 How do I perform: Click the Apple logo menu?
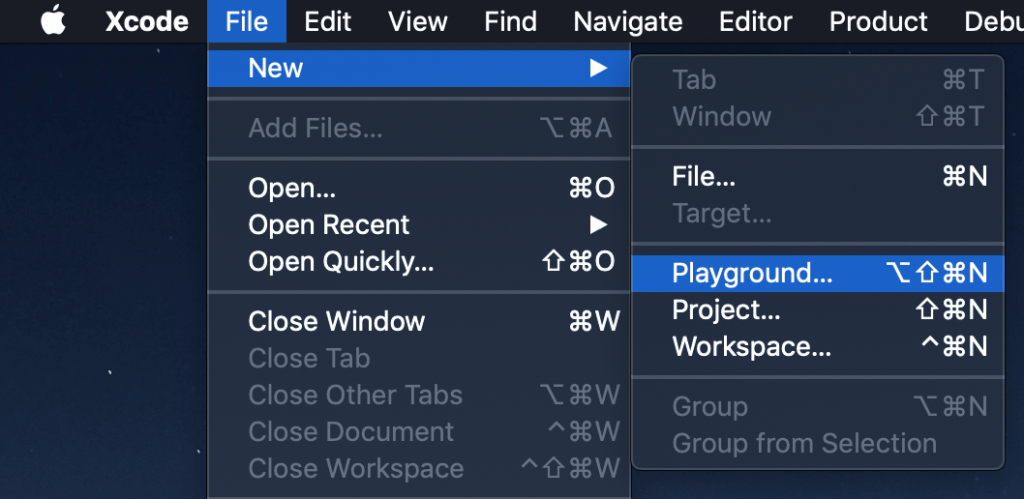(x=54, y=22)
